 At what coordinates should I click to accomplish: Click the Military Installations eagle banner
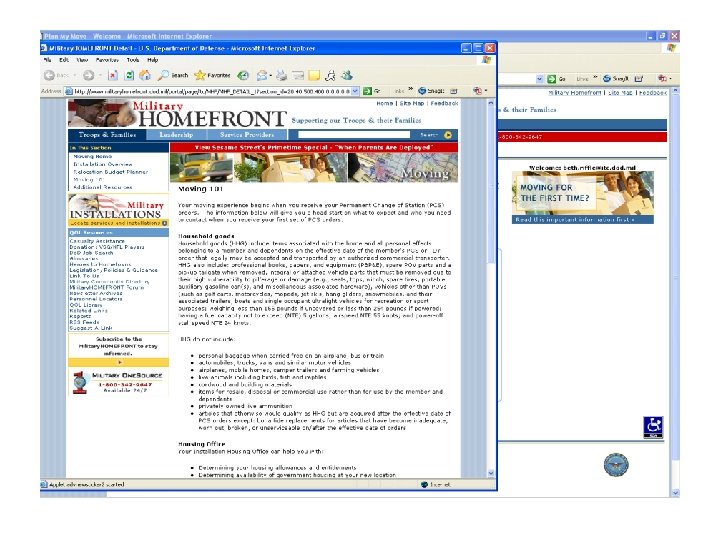(x=118, y=210)
